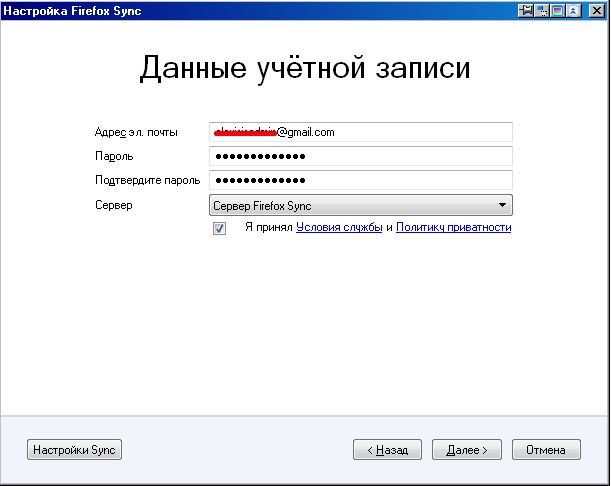Click the pushpin always-on-top title bar icon
The image size is (611, 486).
[526, 11]
